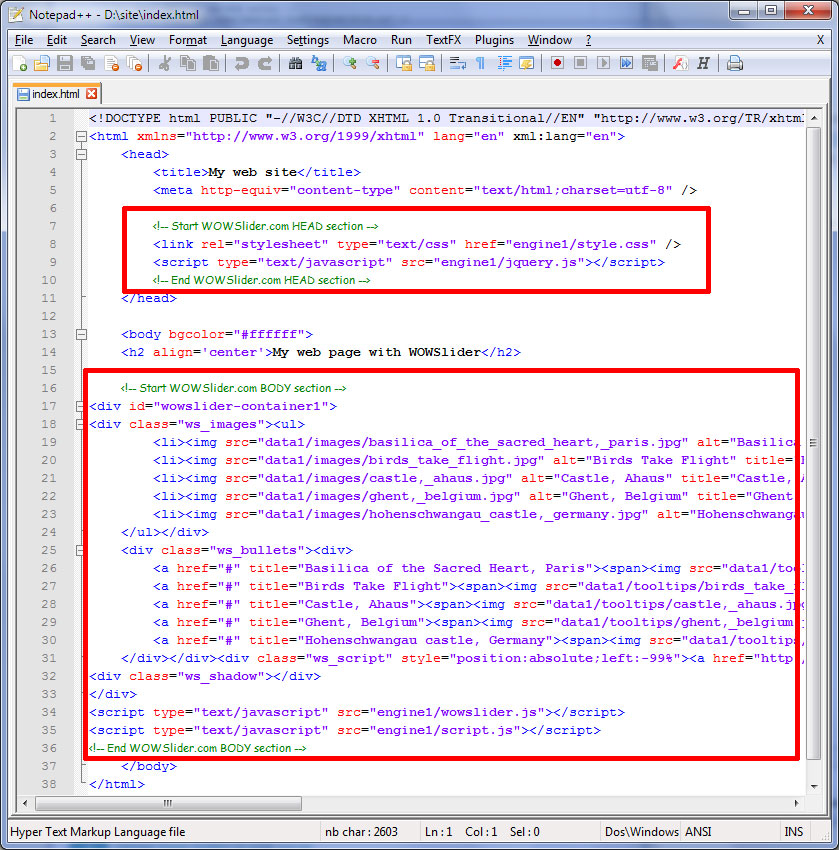Image resolution: width=839 pixels, height=850 pixels.
Task: Collapse the ws_bullets div fold on line 25
Action: click(x=80, y=551)
